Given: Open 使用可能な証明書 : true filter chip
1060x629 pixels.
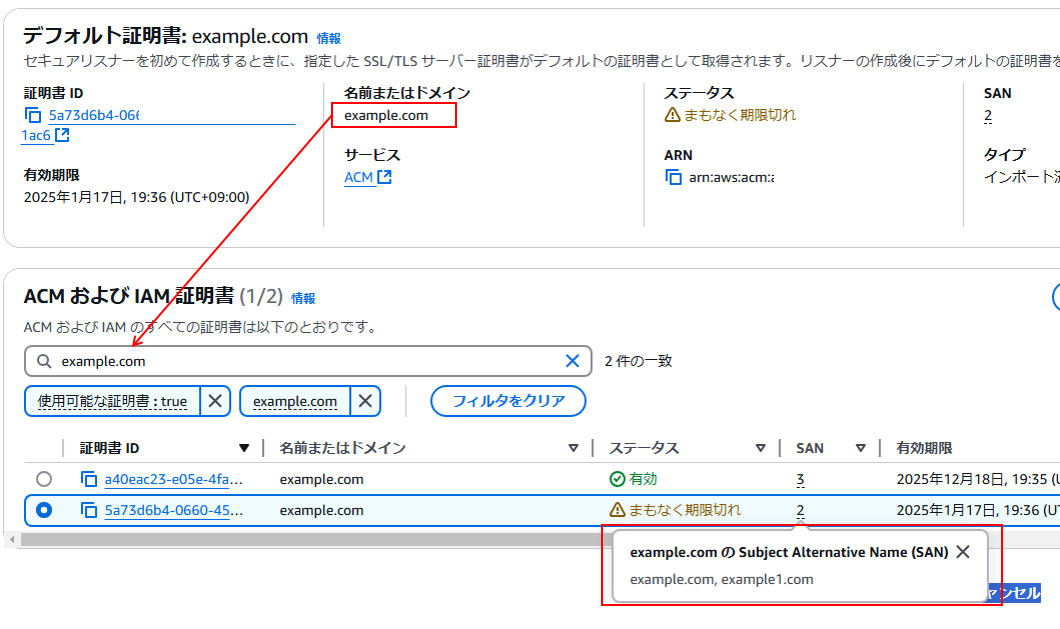Looking at the screenshot, I should coord(112,401).
